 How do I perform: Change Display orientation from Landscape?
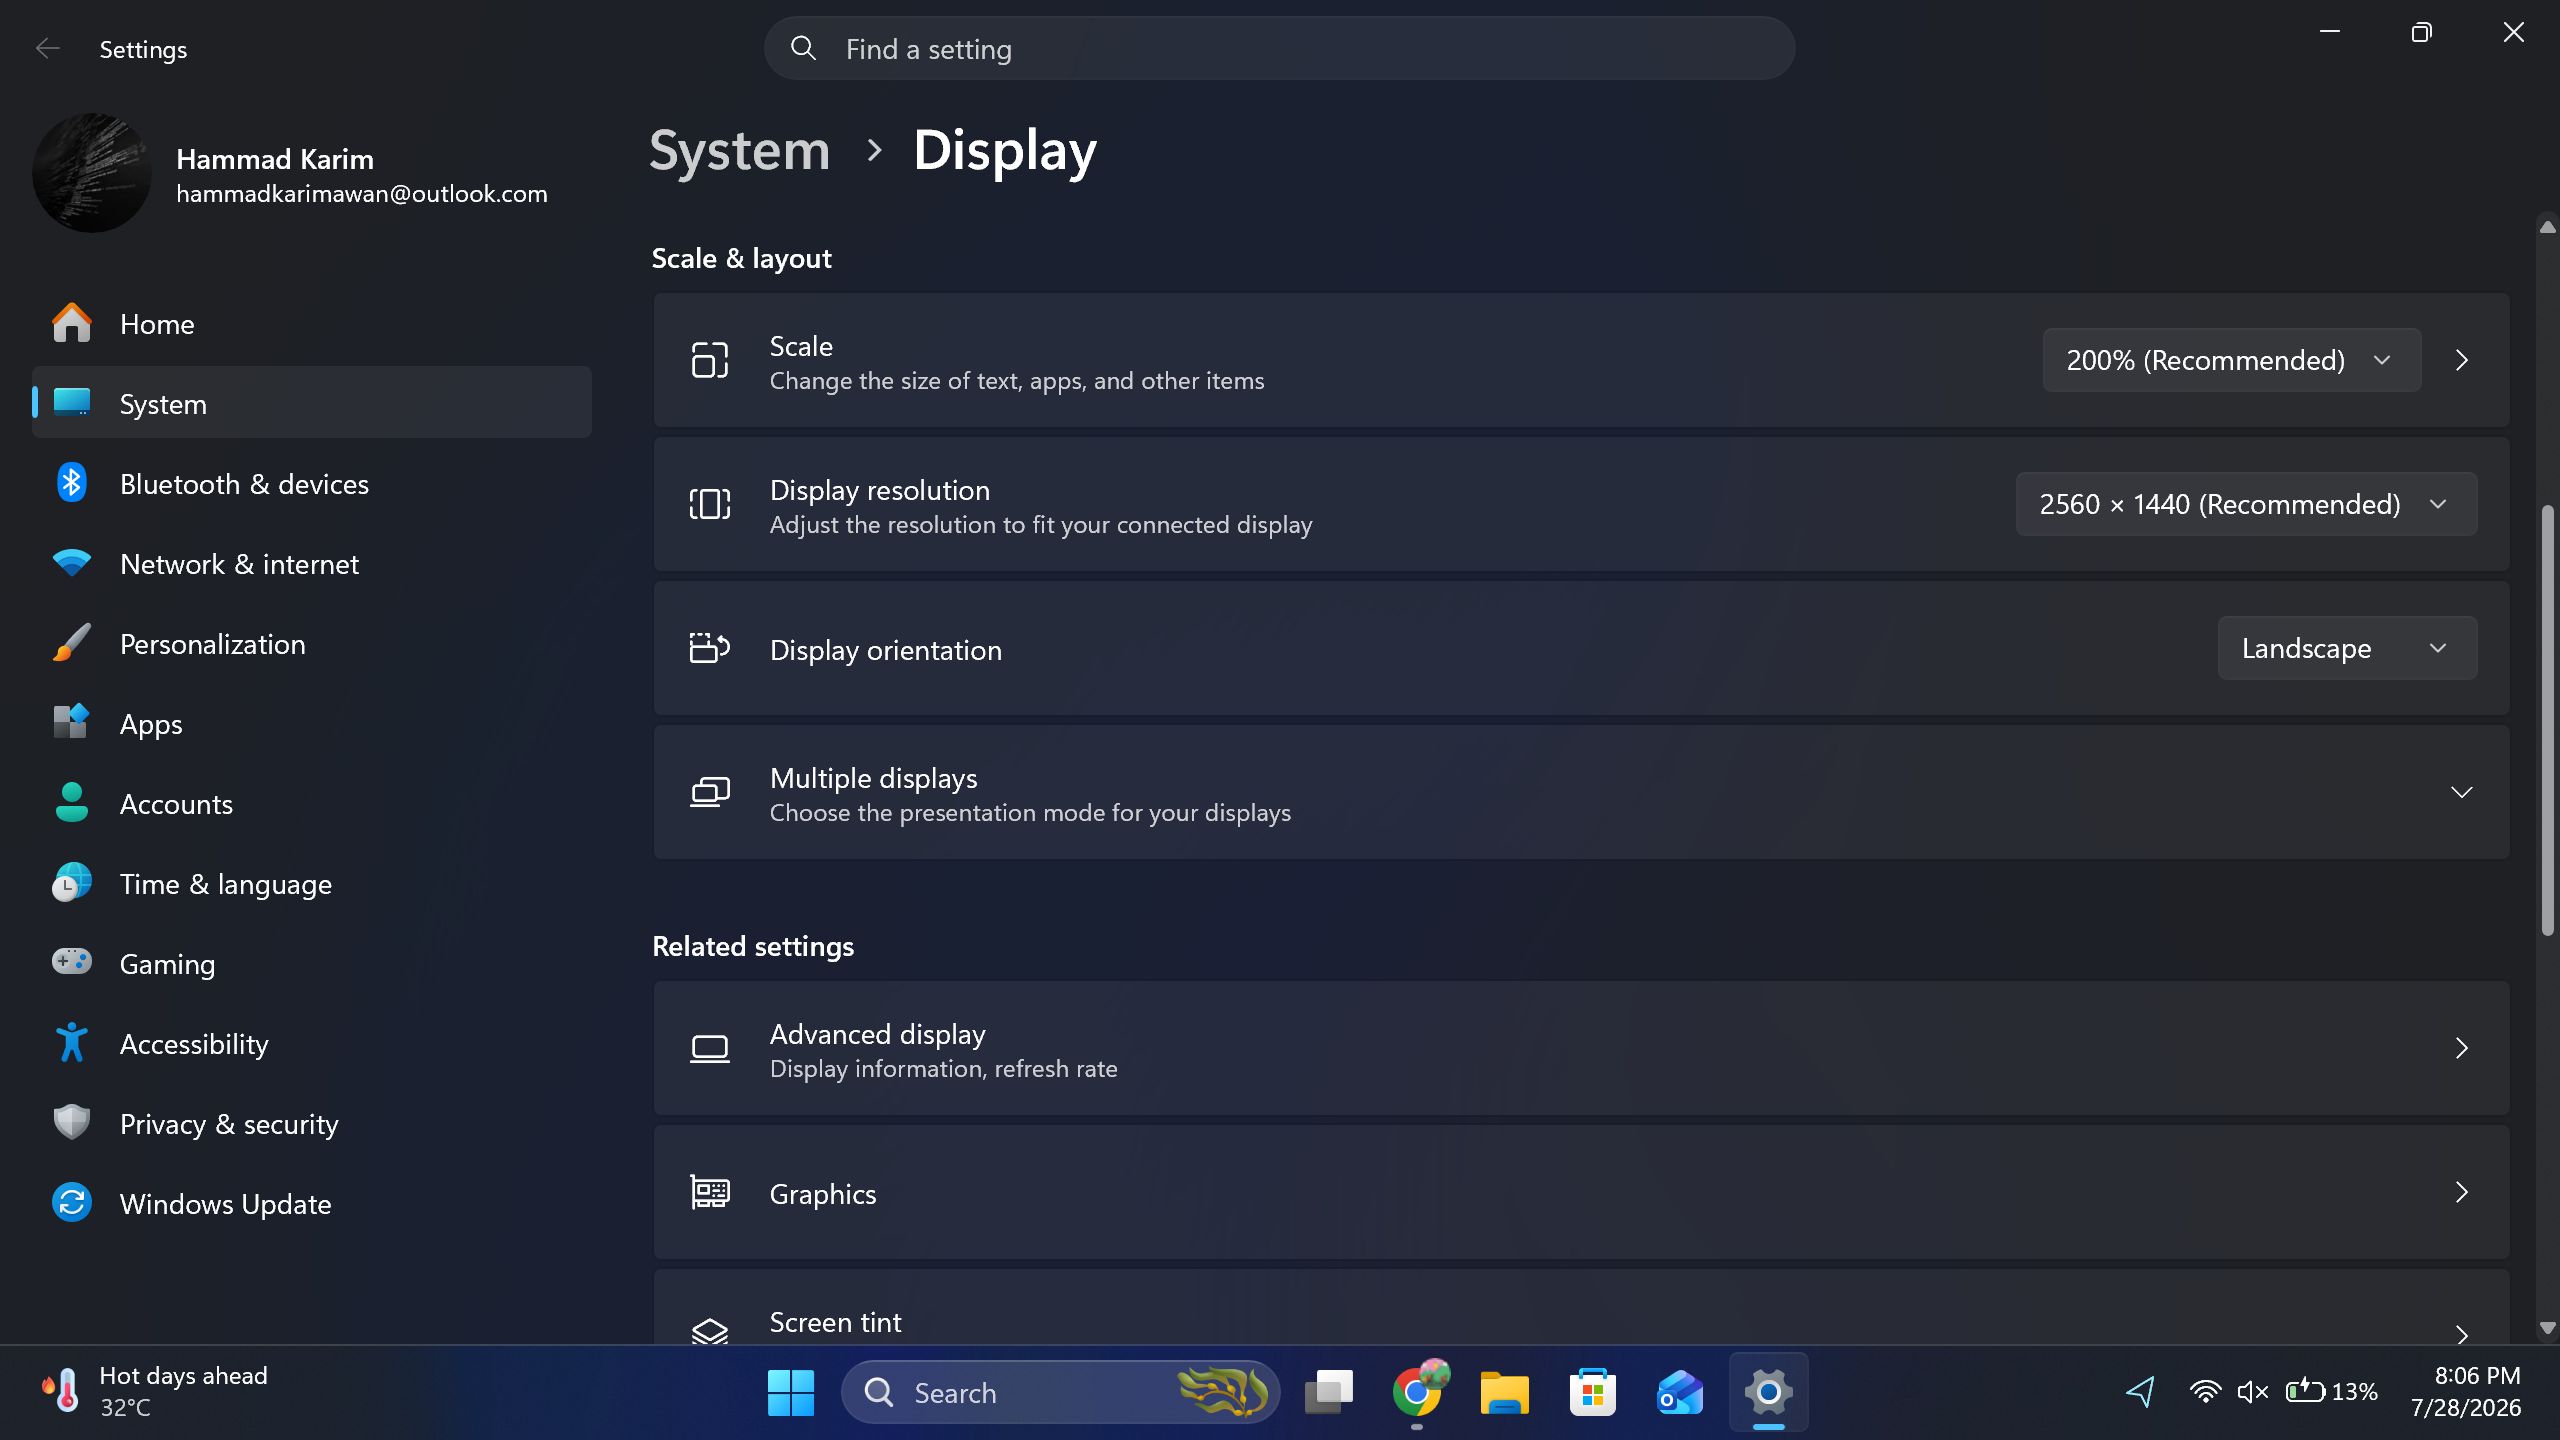point(2347,648)
